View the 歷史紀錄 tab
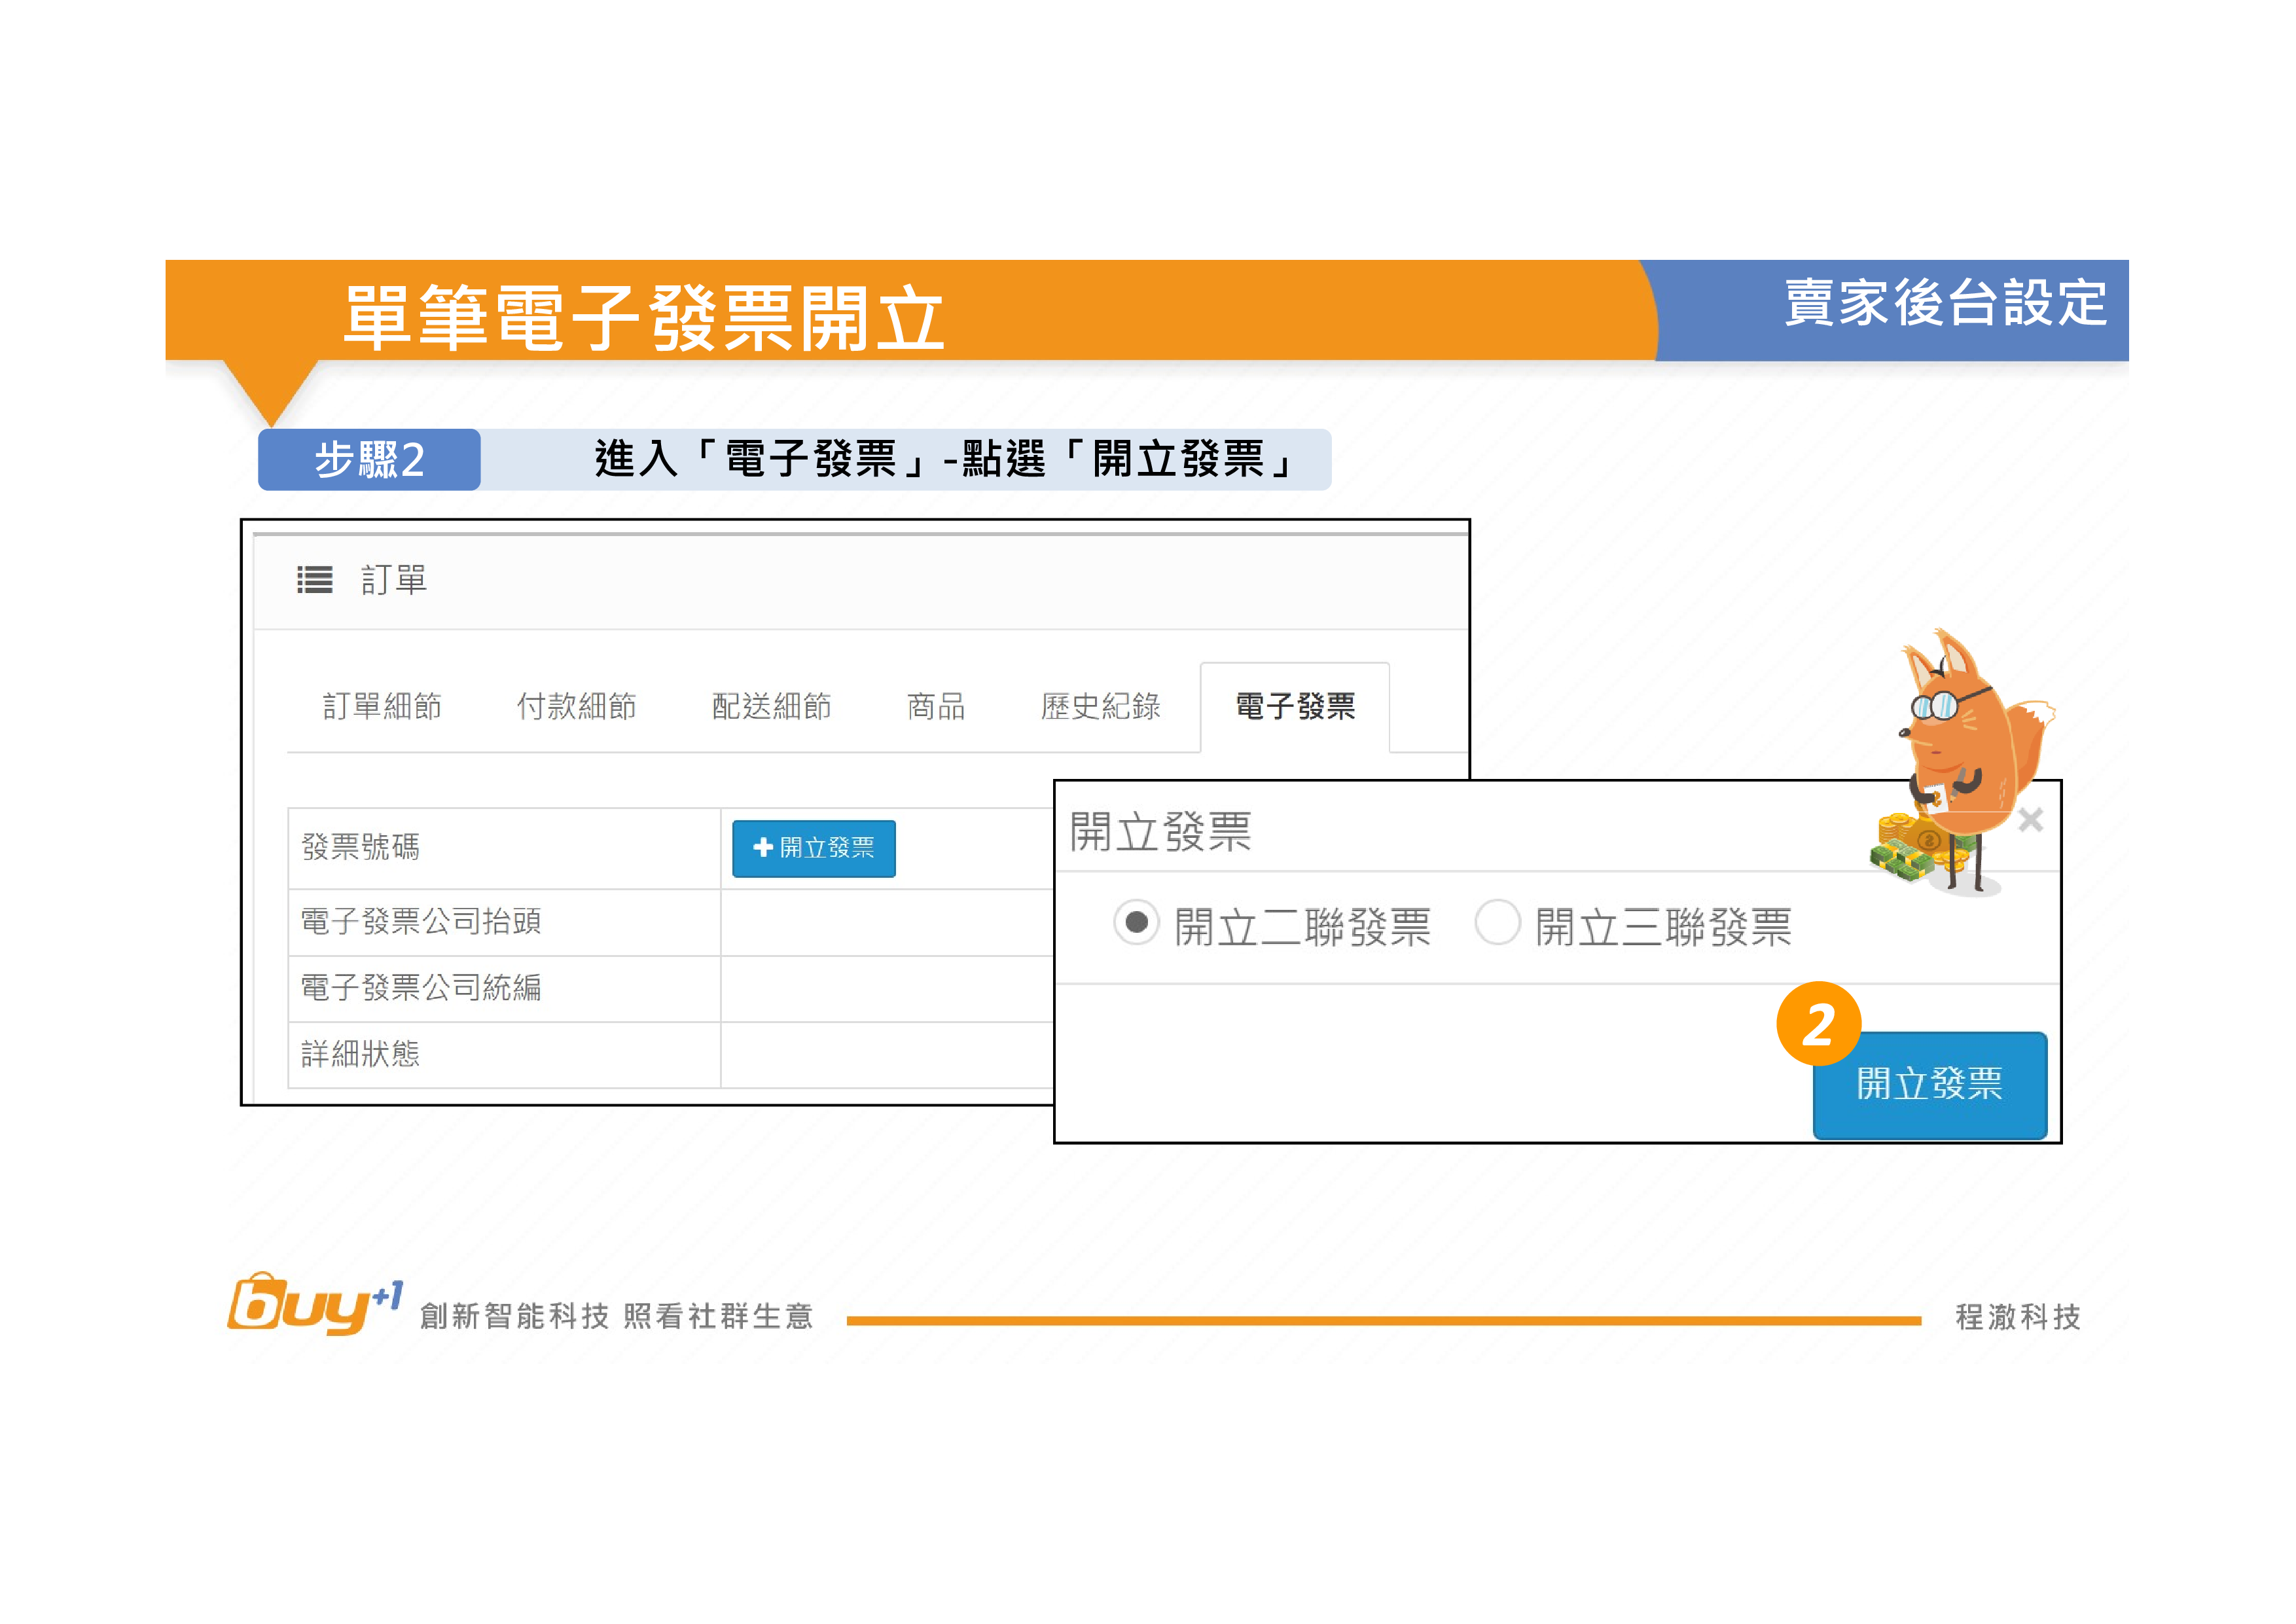Screen dimensions: 2296x1624 1100,707
